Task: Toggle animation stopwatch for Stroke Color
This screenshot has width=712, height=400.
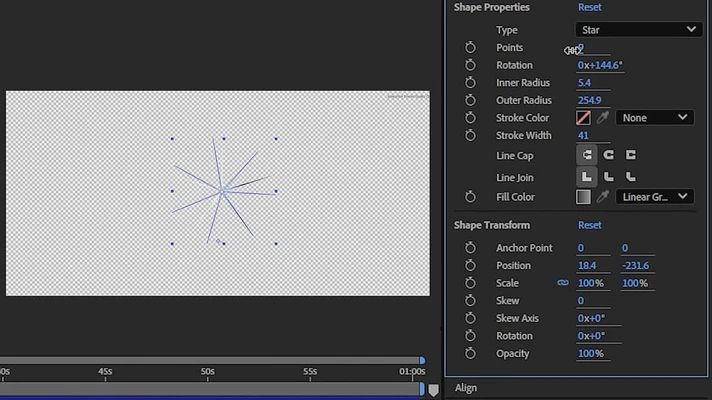Action: pos(470,118)
